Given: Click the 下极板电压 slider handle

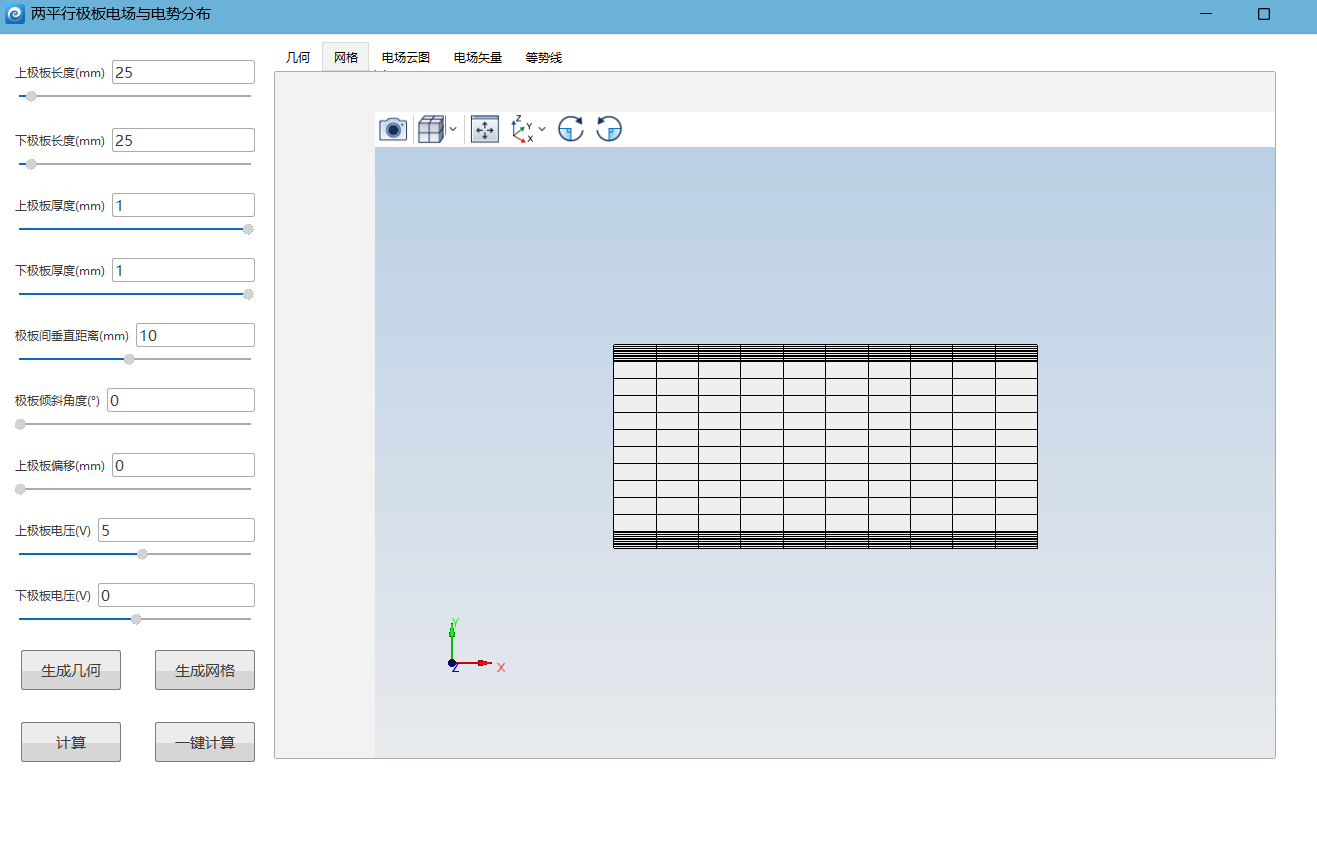Looking at the screenshot, I should point(136,619).
